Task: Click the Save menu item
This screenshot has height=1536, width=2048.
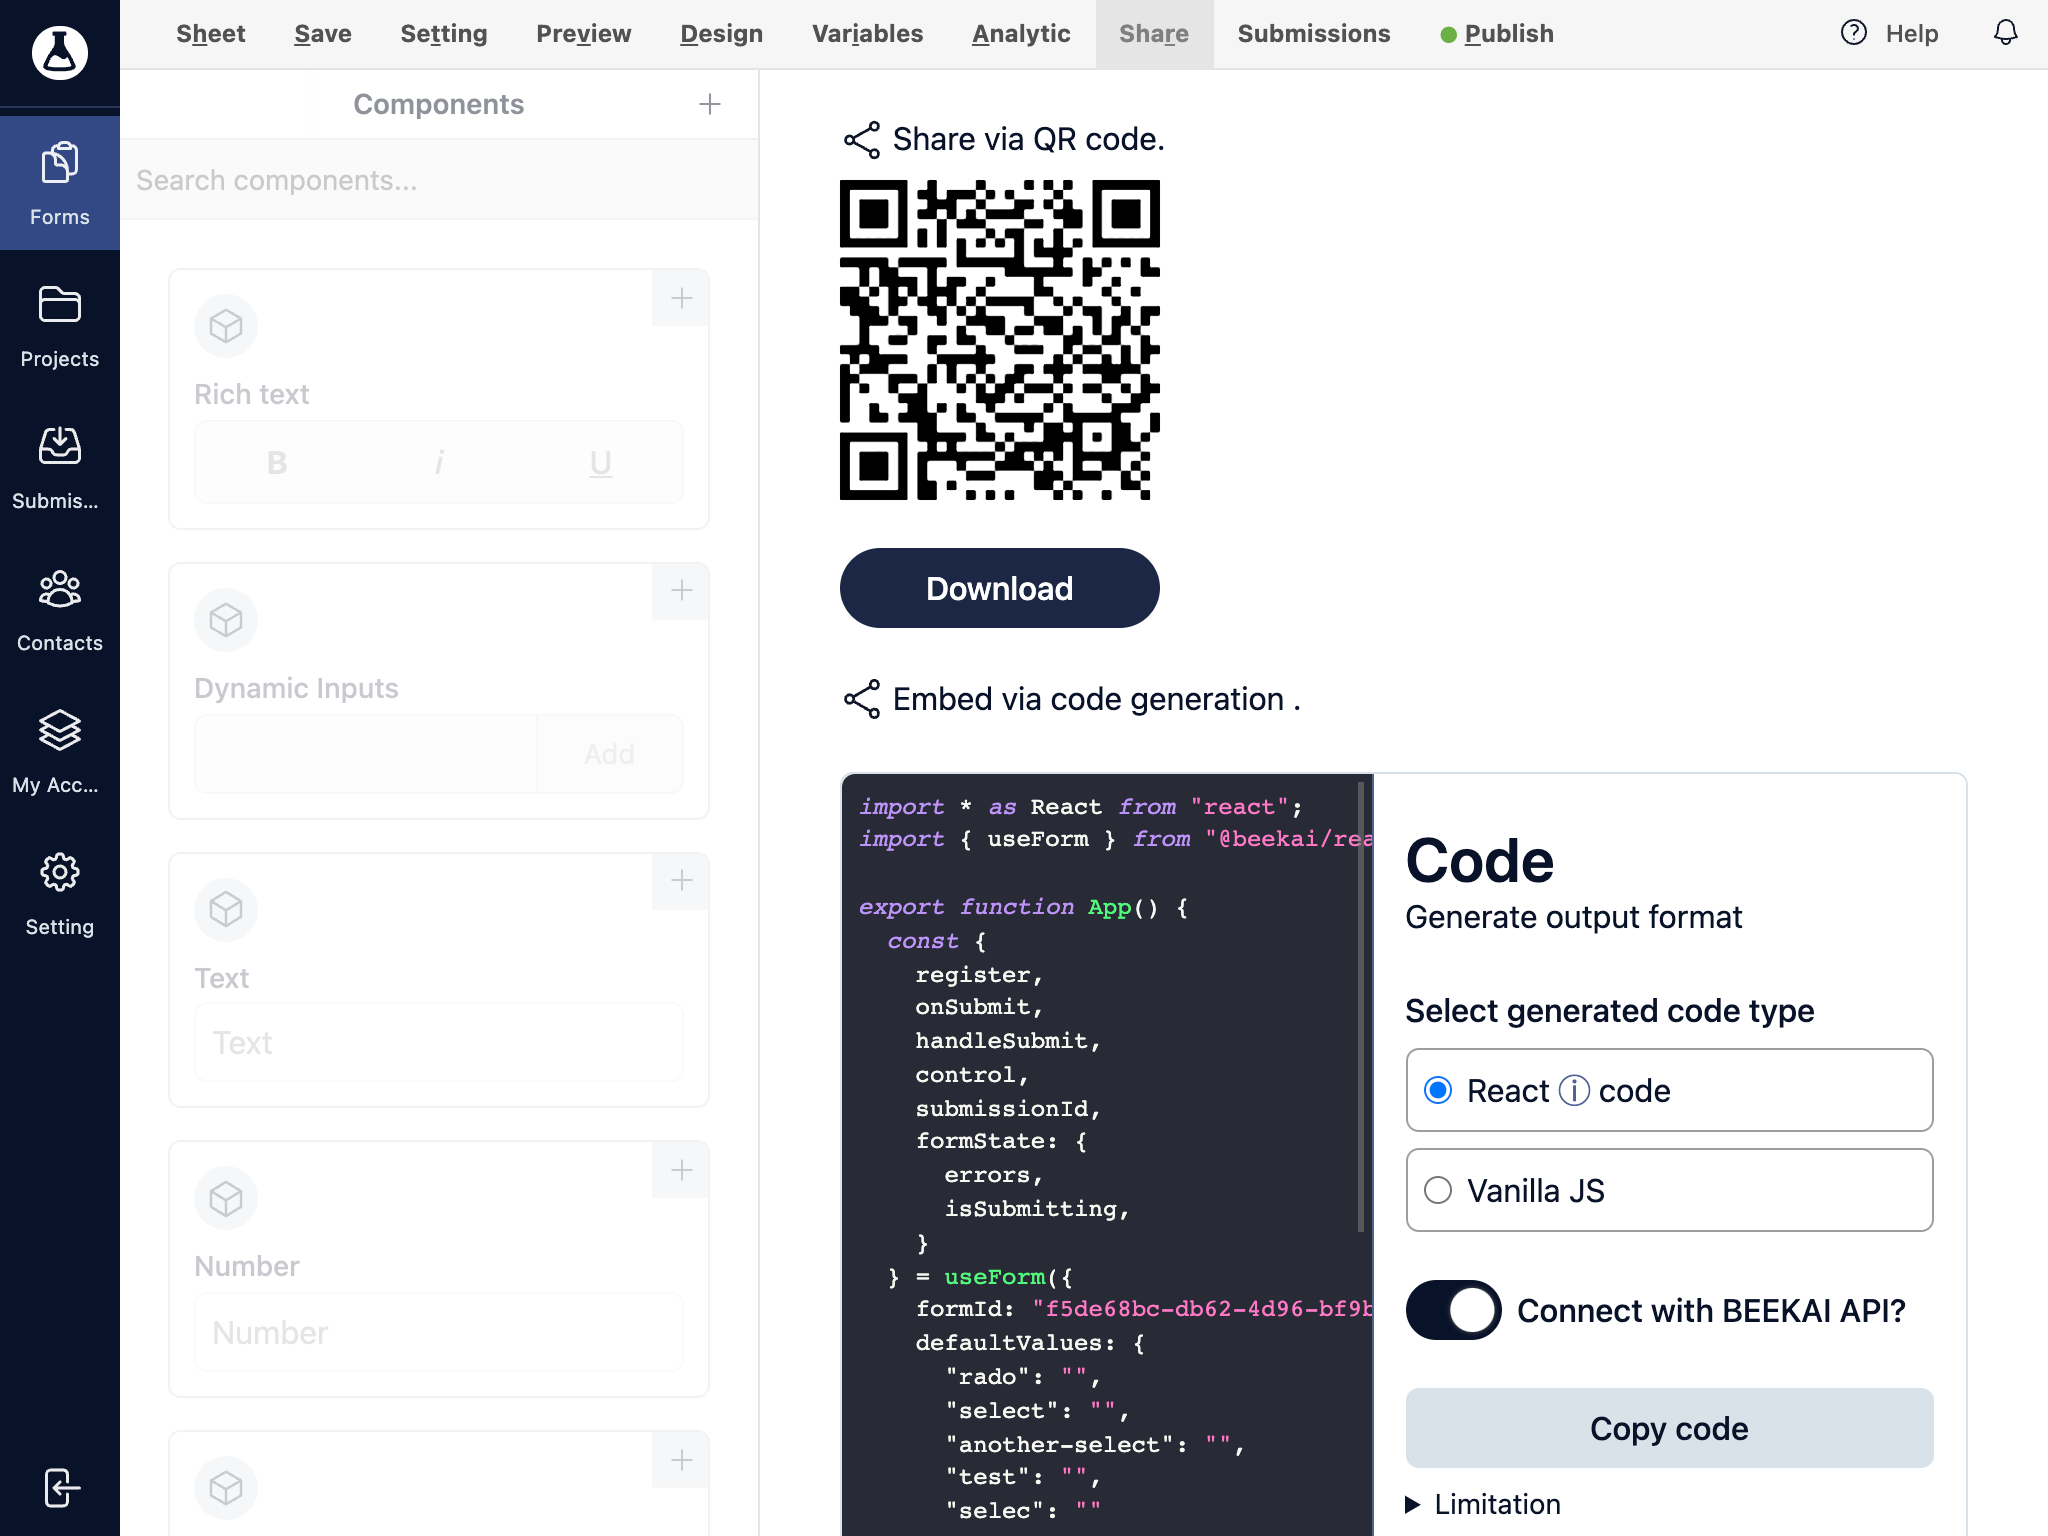Action: (x=323, y=34)
